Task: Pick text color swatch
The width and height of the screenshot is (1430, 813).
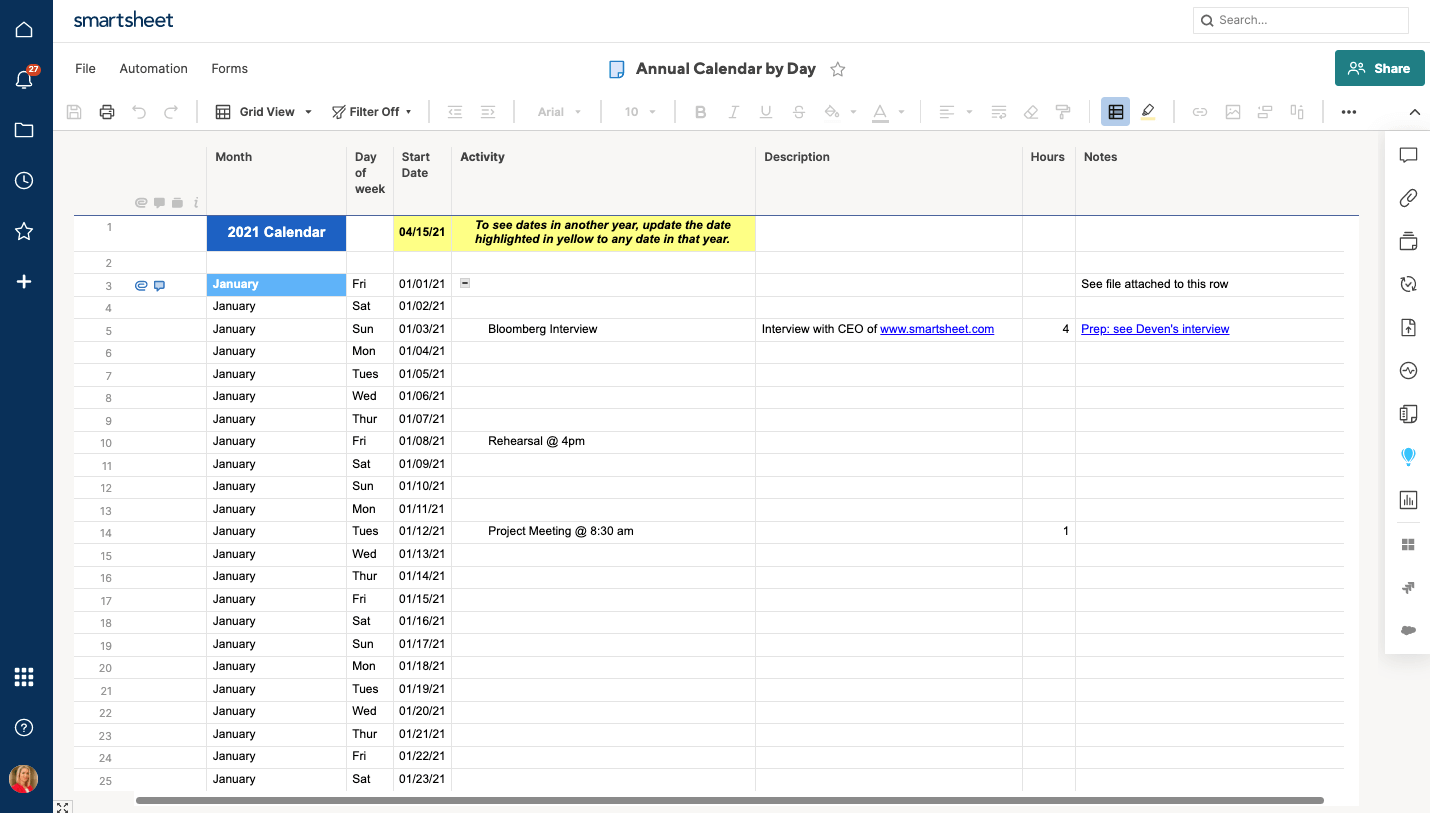Action: point(880,112)
